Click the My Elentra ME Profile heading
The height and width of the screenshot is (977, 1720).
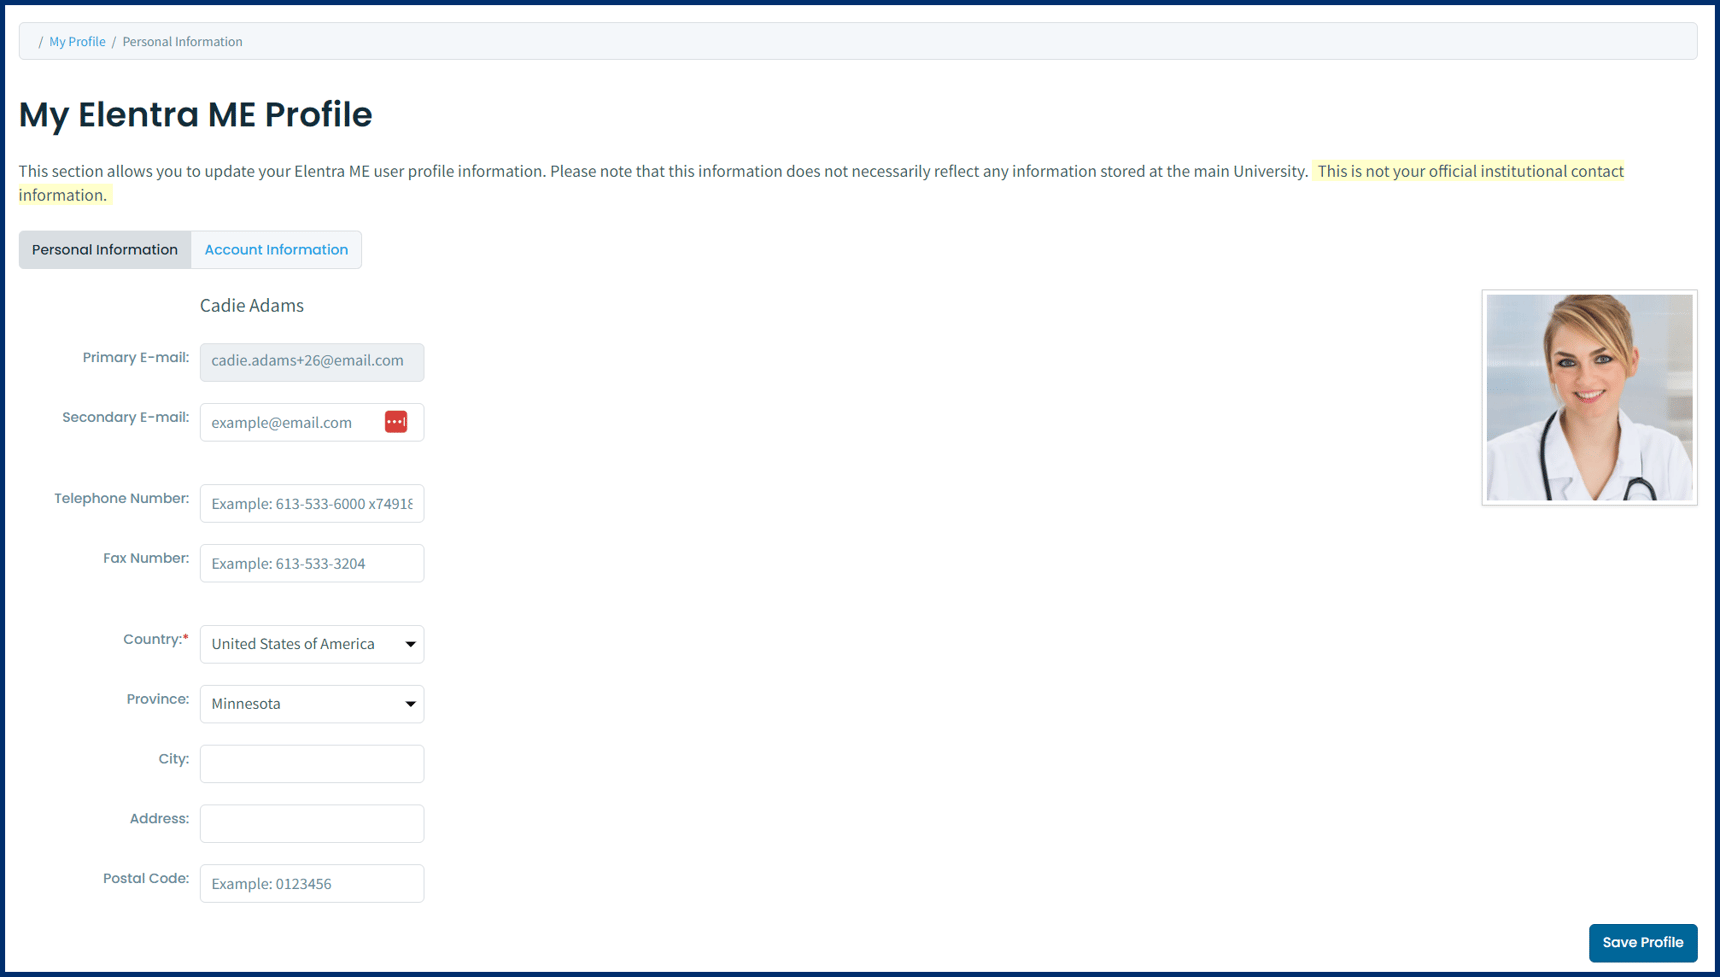(195, 114)
